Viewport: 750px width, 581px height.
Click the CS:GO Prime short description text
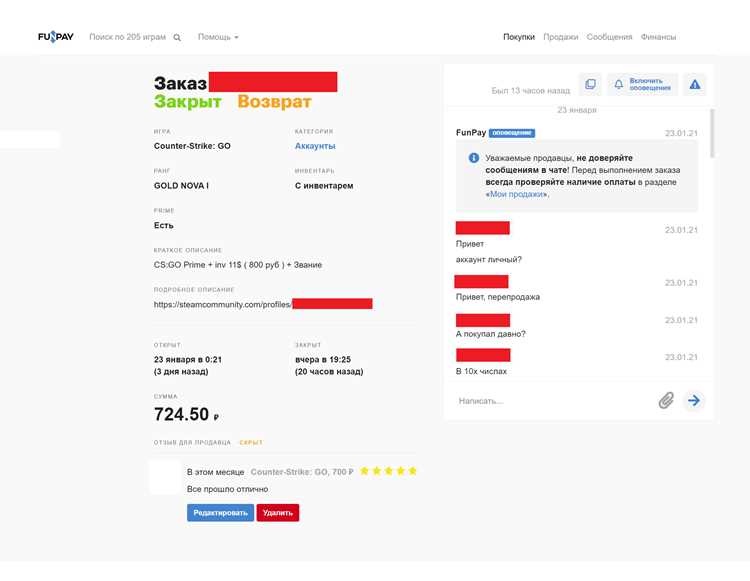[238, 264]
